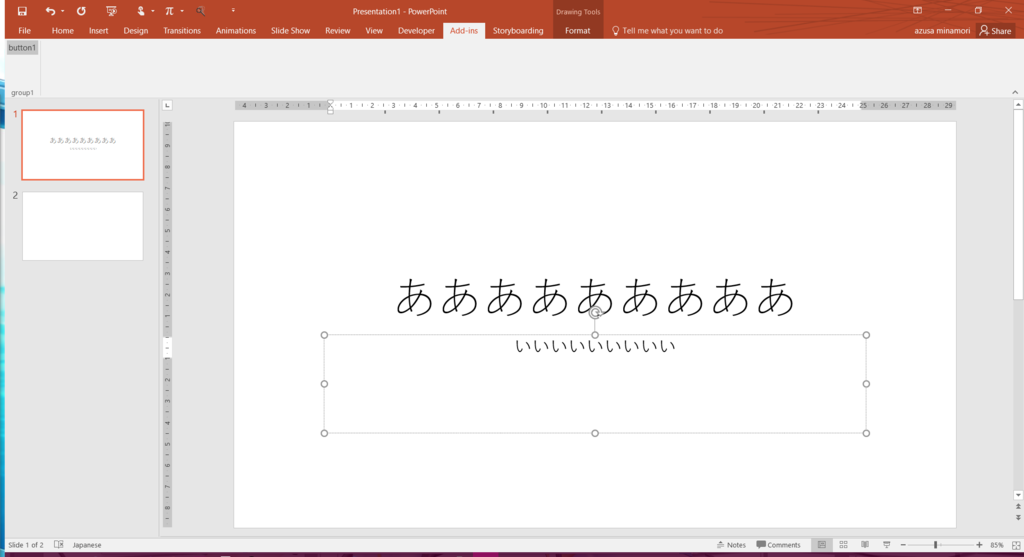Viewport: 1024px width, 557px height.
Task: Open the undo history dropdown arrow
Action: (63, 11)
